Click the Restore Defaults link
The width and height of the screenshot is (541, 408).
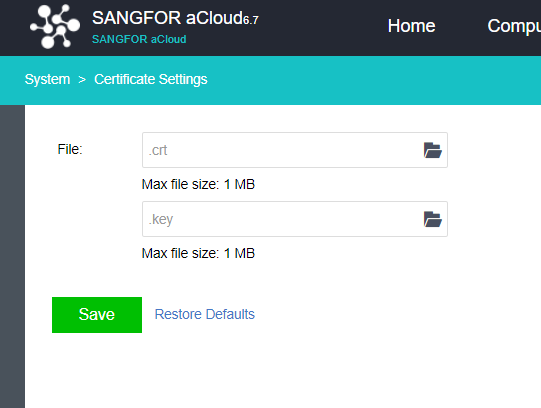(x=205, y=314)
